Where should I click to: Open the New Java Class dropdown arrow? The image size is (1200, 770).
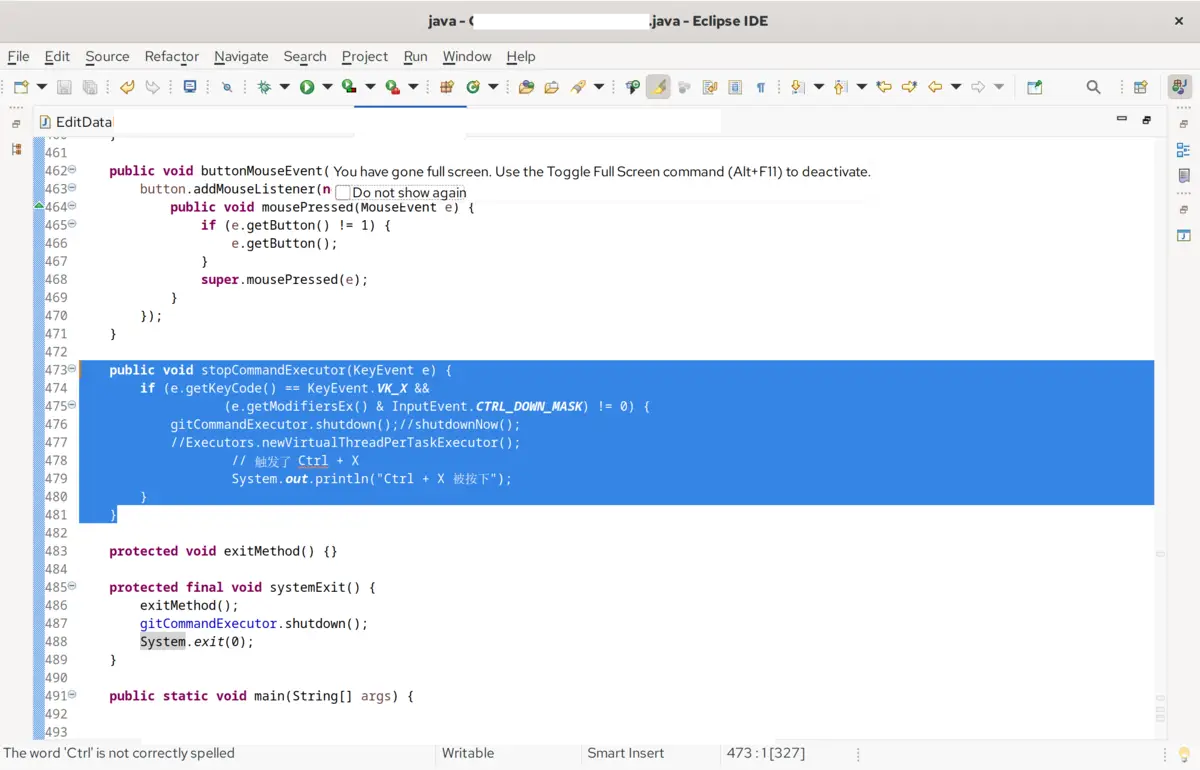click(493, 87)
